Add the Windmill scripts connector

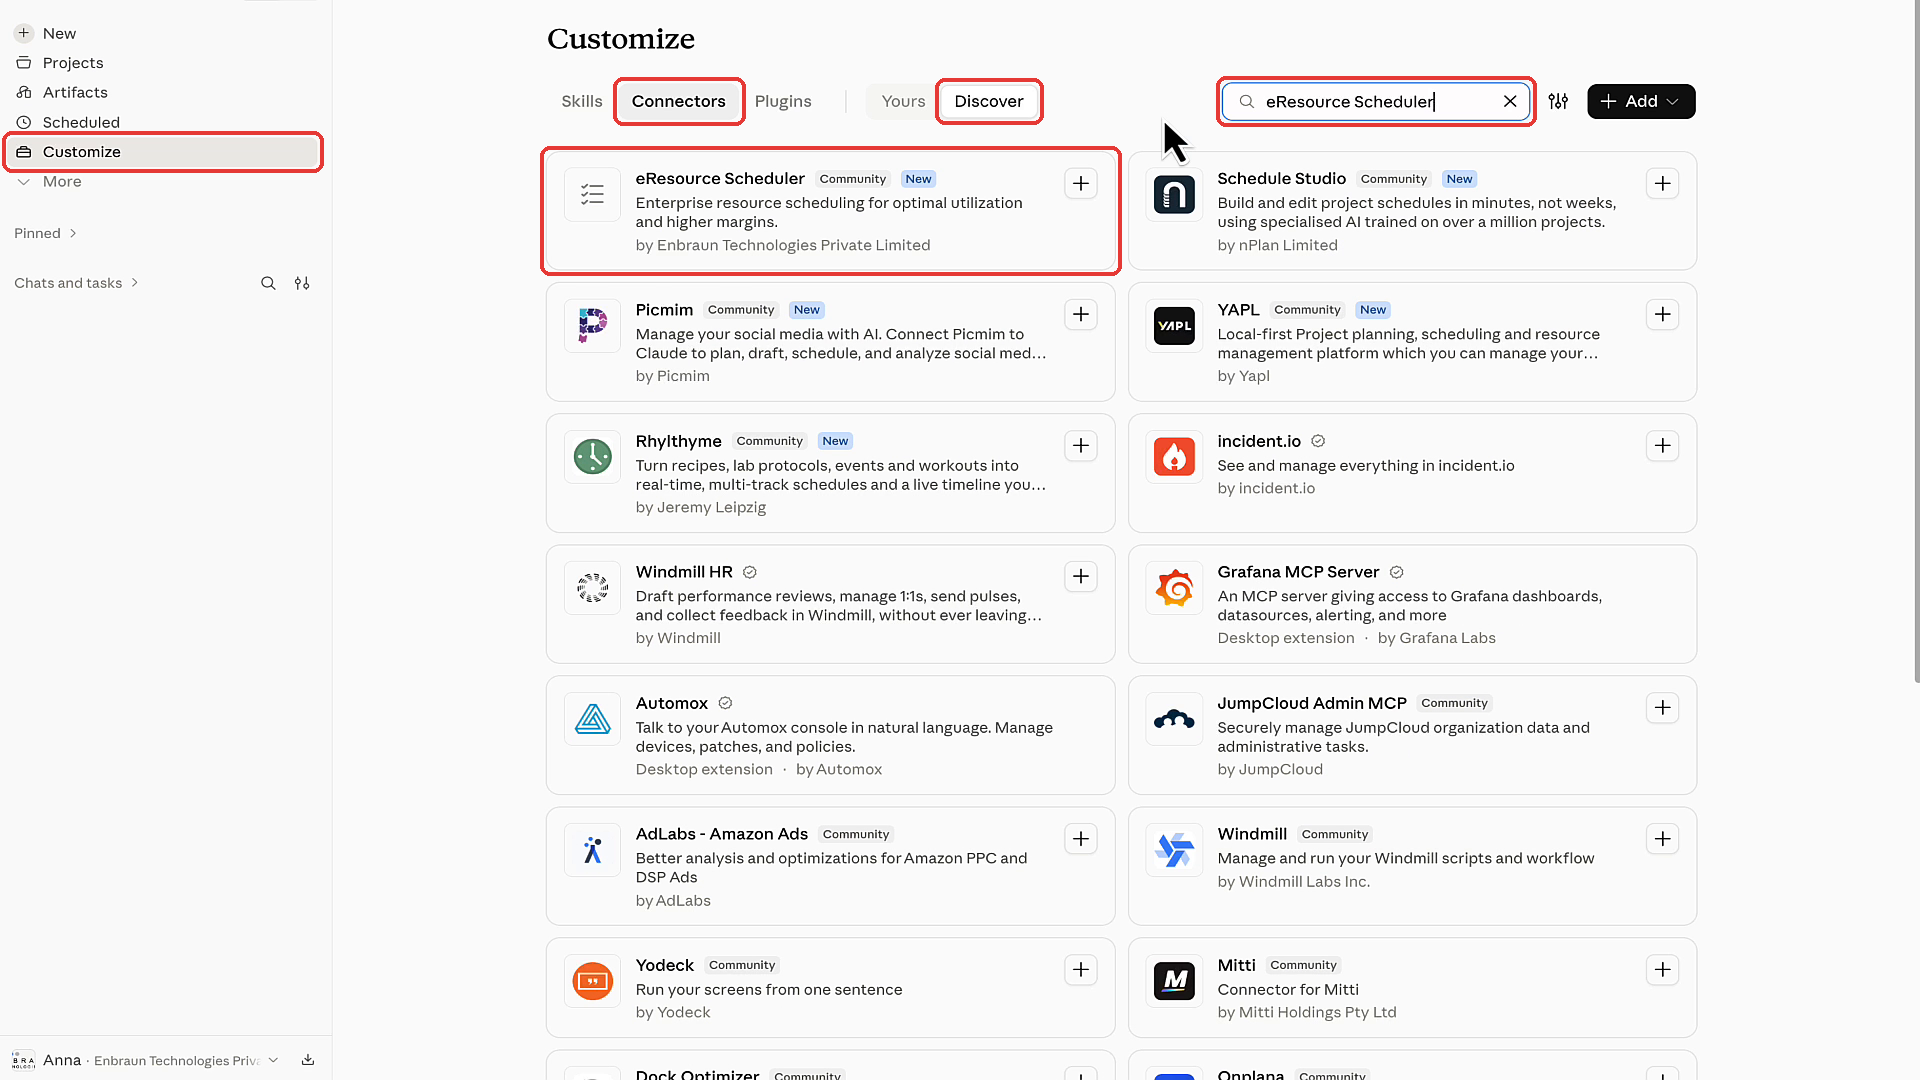click(x=1662, y=839)
